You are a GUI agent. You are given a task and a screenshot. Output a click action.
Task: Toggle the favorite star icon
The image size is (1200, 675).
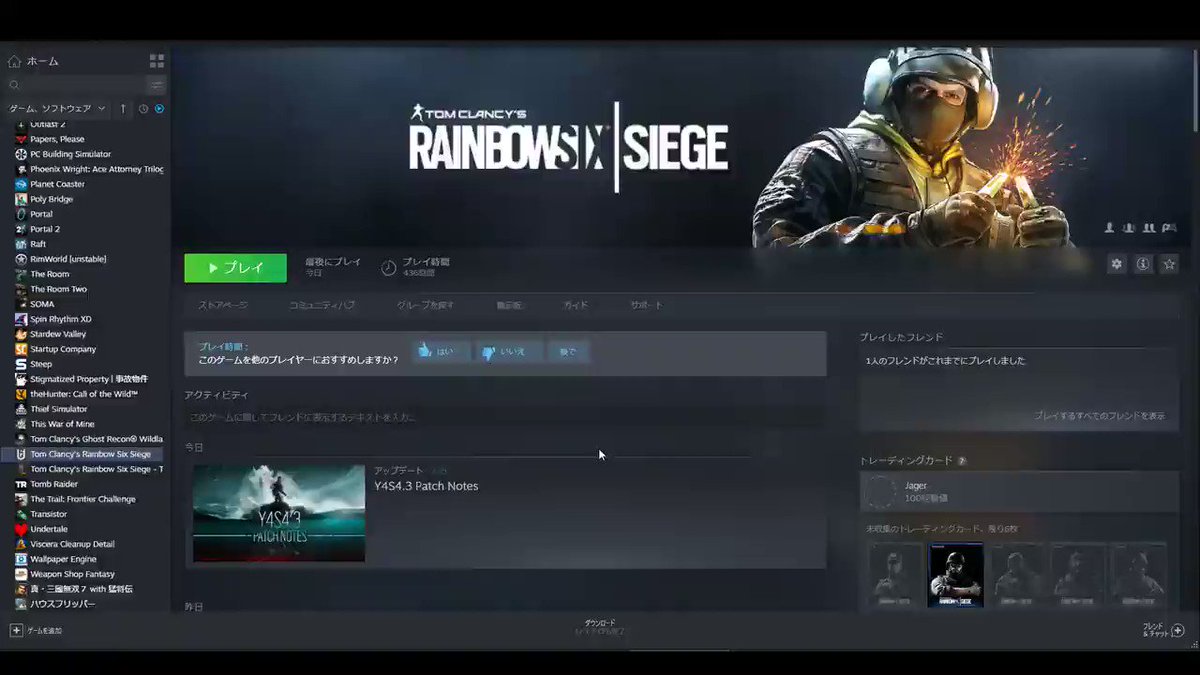tap(1169, 264)
